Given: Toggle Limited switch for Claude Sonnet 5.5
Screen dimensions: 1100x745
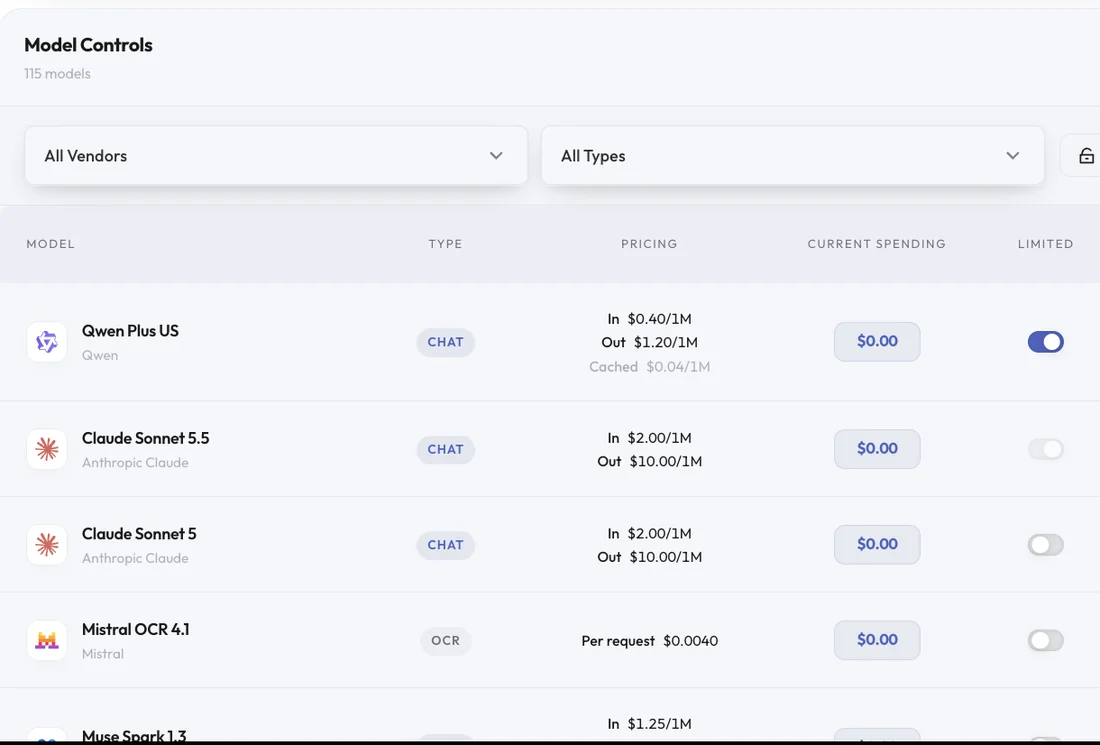Looking at the screenshot, I should pyautogui.click(x=1045, y=449).
